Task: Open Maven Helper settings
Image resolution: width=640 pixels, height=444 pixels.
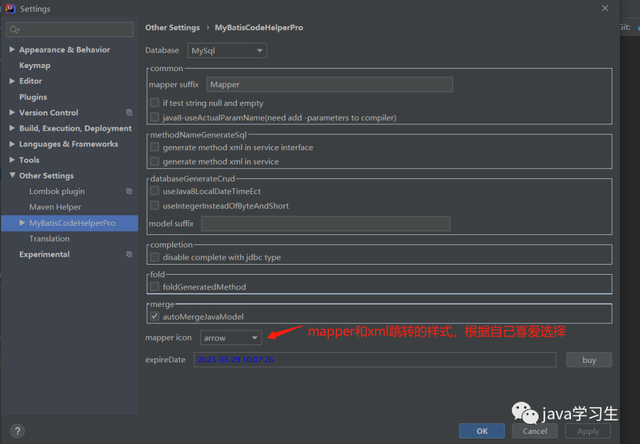Action: [55, 207]
